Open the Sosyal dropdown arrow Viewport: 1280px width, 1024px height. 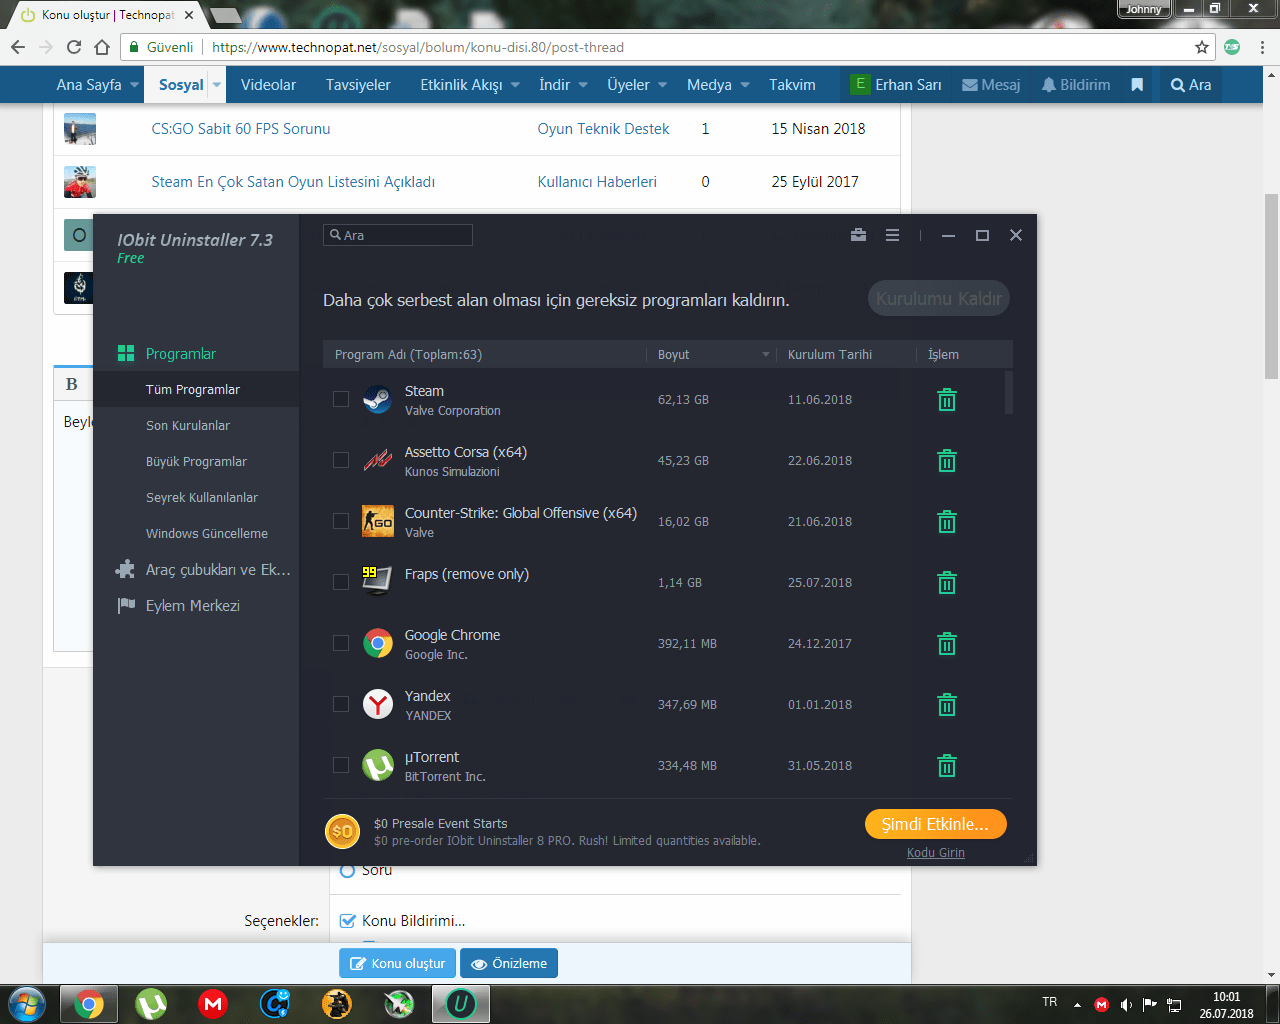click(217, 85)
